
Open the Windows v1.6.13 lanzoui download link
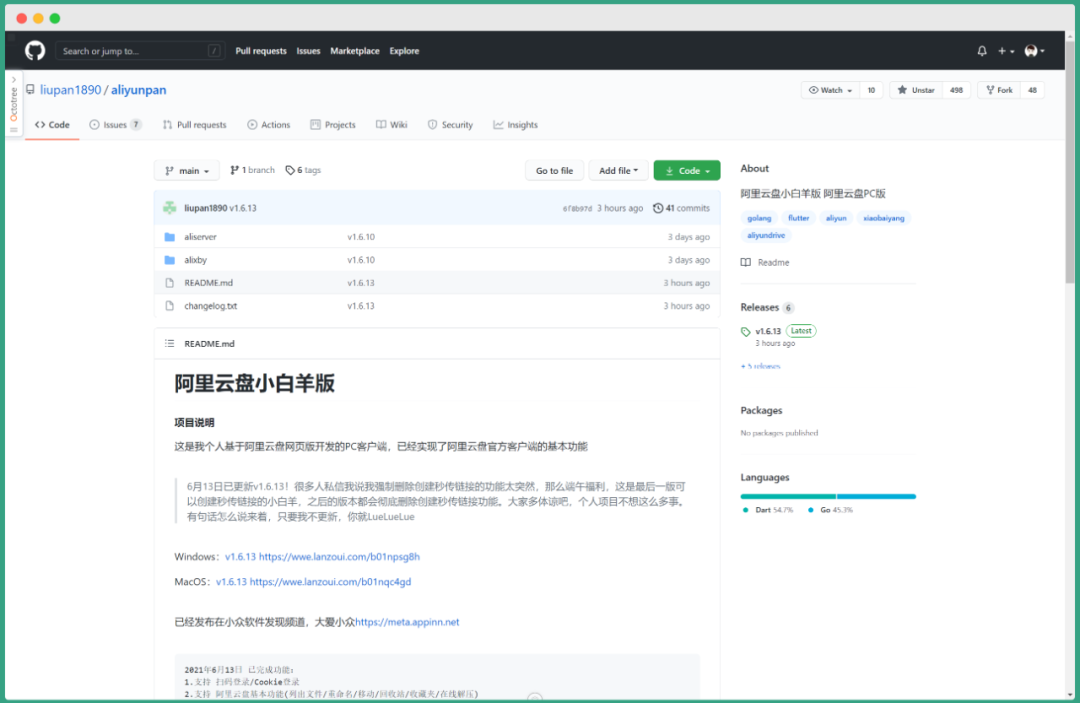pyautogui.click(x=322, y=557)
